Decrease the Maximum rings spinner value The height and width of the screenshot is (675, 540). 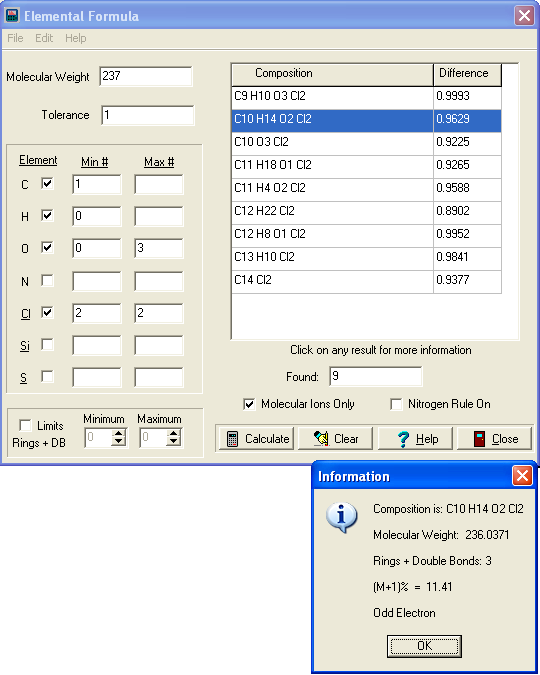pyautogui.click(x=174, y=442)
